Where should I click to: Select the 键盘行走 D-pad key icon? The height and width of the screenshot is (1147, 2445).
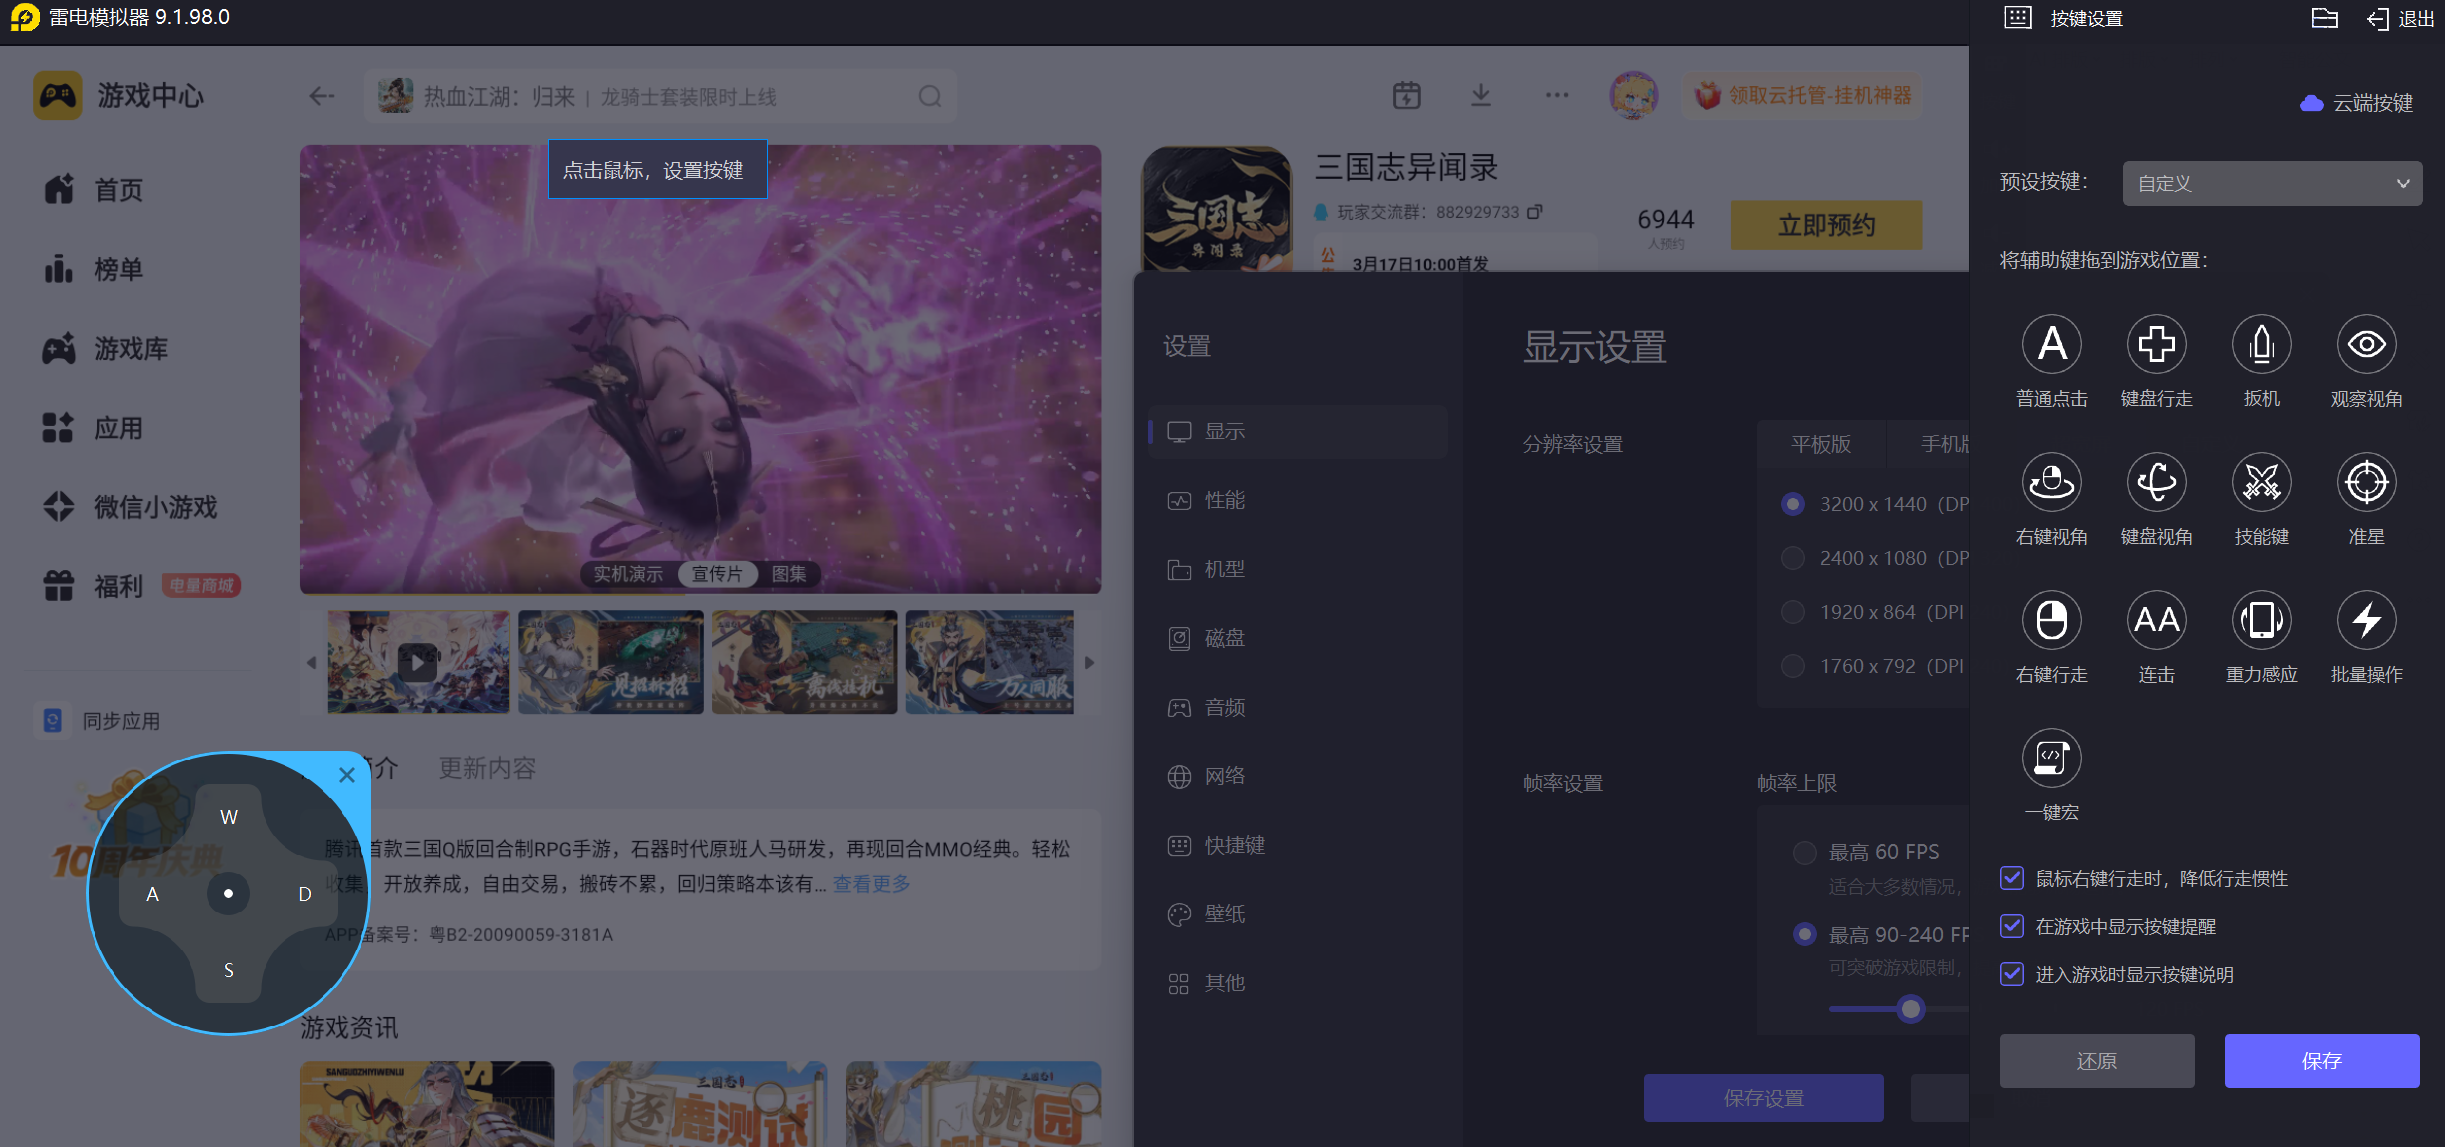pos(2156,345)
